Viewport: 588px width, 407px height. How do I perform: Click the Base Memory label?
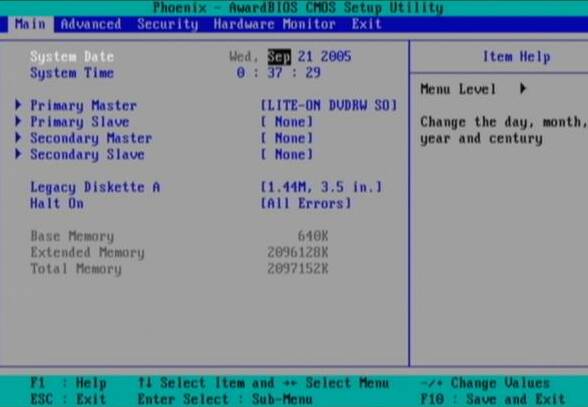coord(72,236)
